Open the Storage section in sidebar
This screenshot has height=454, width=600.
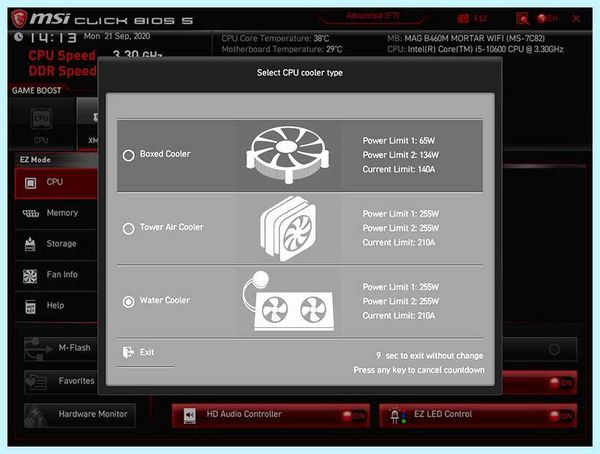point(56,244)
